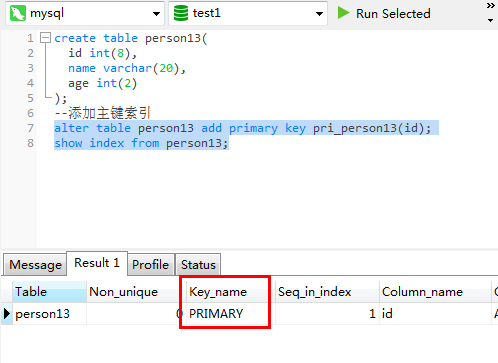Open the mysql connection dropdown
498x363 pixels.
coord(156,14)
